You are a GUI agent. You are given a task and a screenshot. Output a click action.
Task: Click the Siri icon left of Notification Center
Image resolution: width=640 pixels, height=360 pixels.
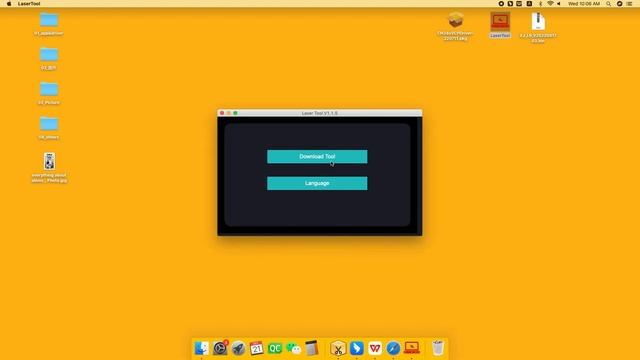pos(619,4)
